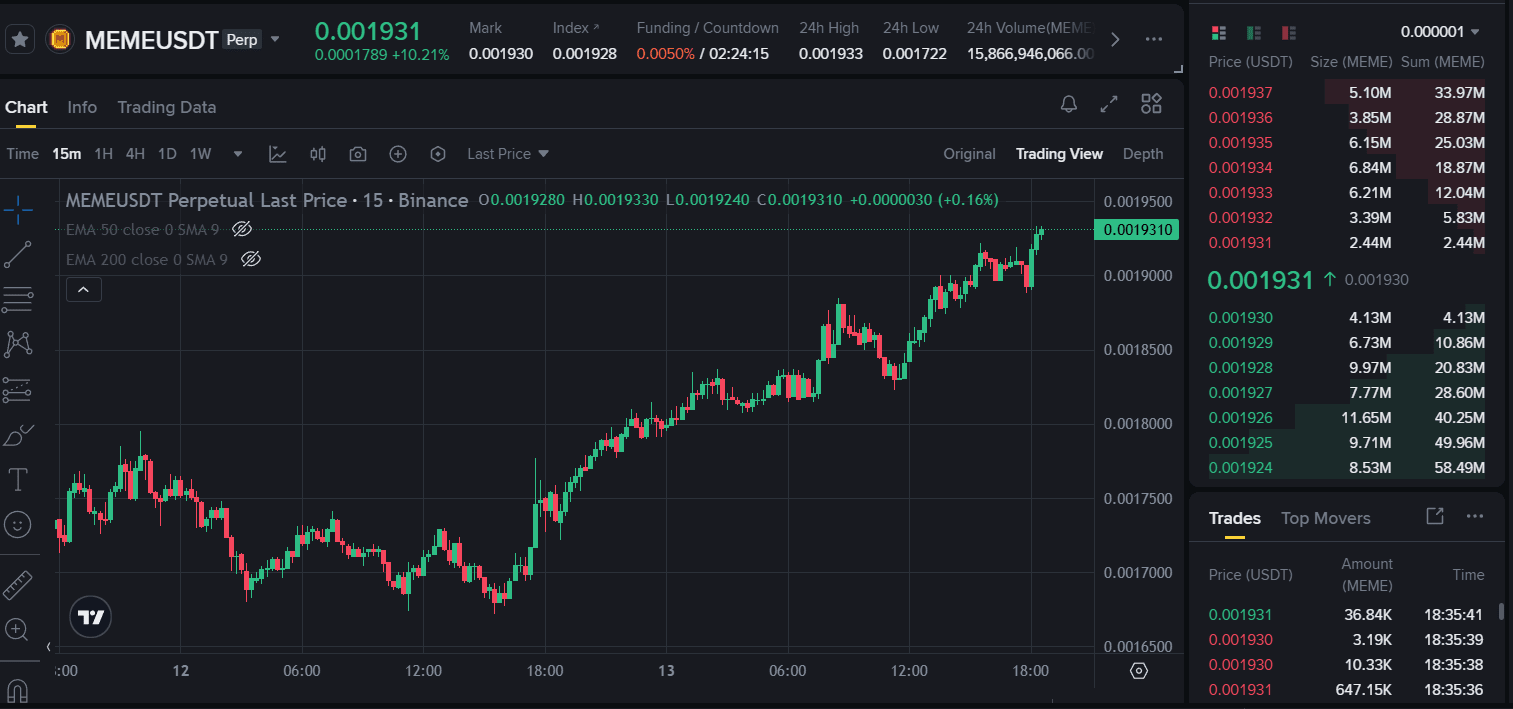This screenshot has width=1513, height=709.
Task: Select the crosshair cursor tool
Action: pyautogui.click(x=18, y=209)
